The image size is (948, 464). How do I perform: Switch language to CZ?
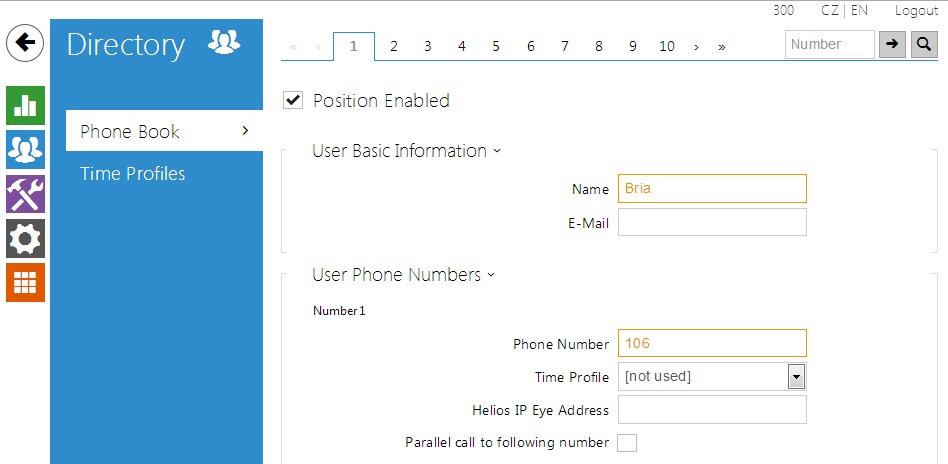click(830, 10)
